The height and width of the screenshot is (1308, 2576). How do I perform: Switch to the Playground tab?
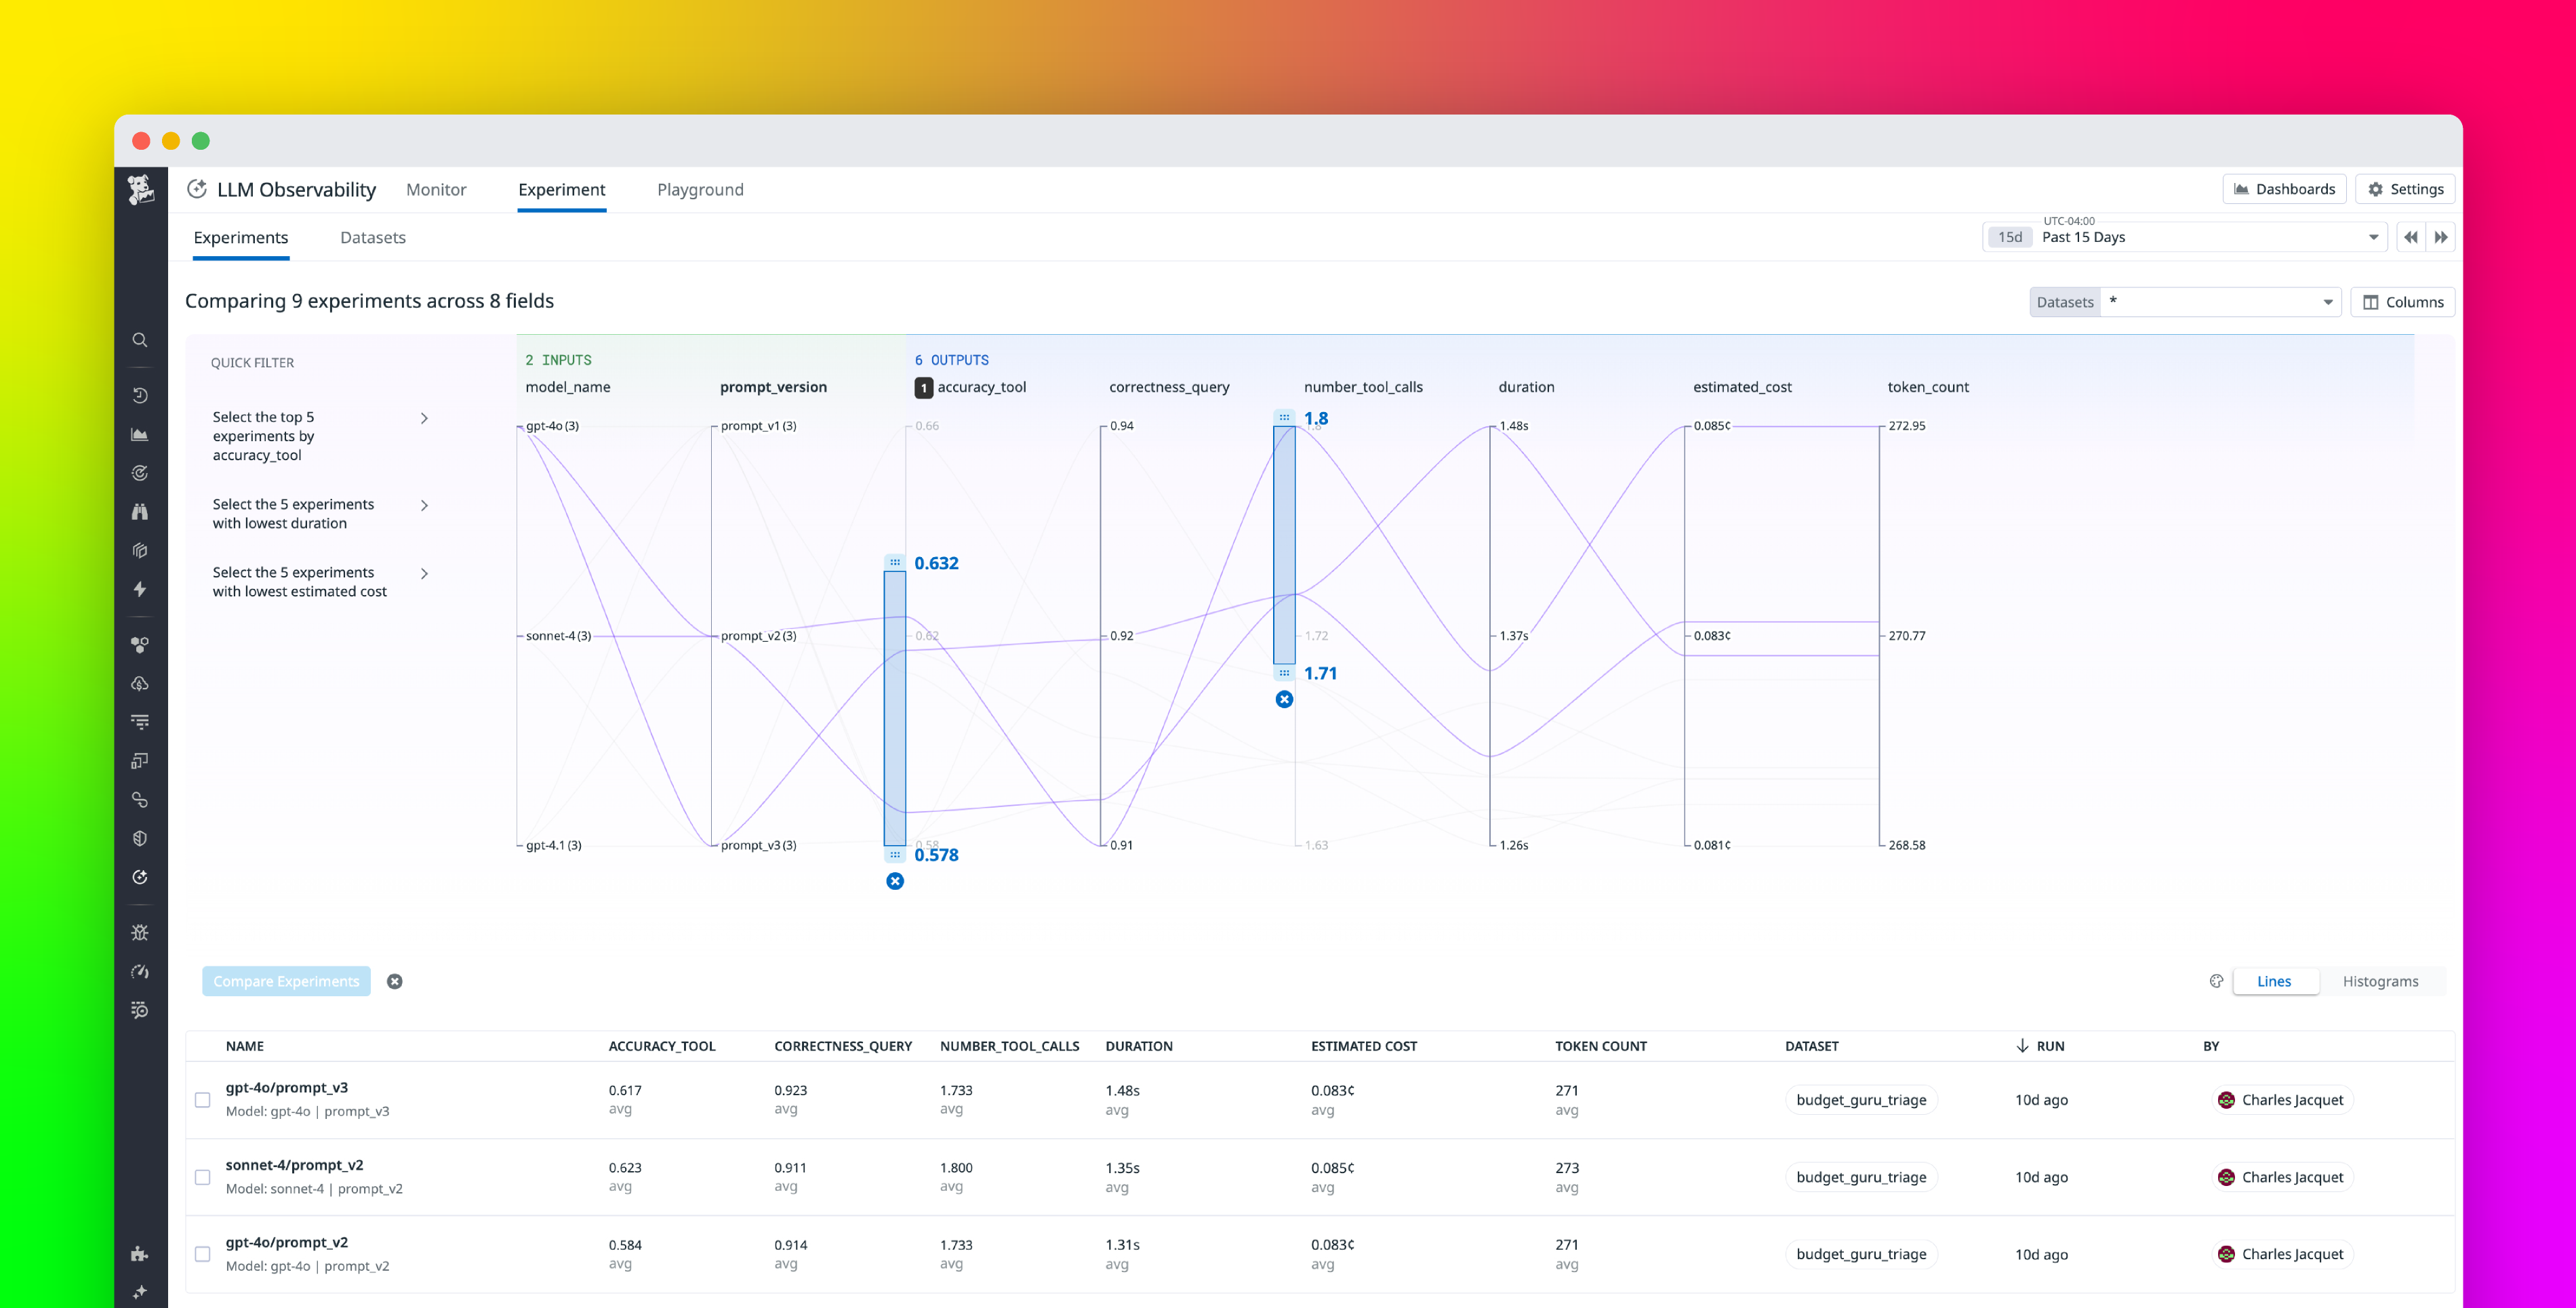coord(700,189)
